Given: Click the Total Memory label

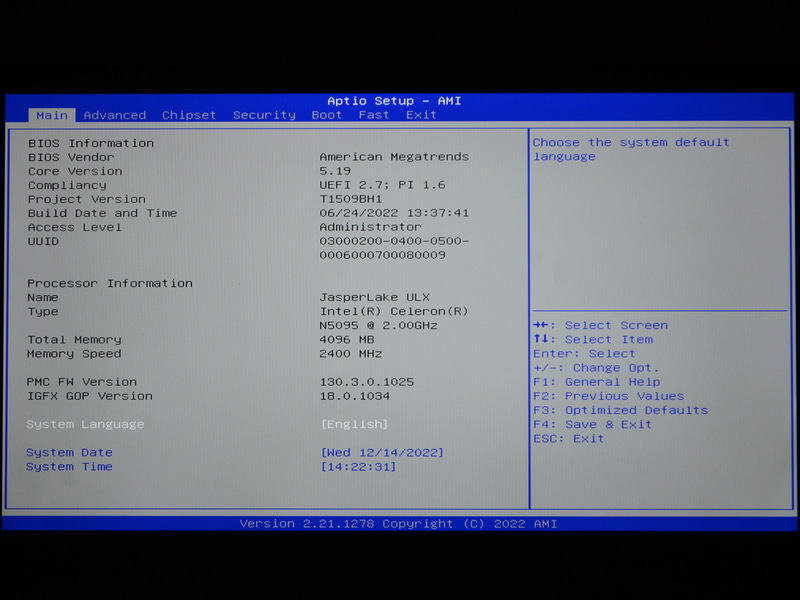Looking at the screenshot, I should 74,340.
